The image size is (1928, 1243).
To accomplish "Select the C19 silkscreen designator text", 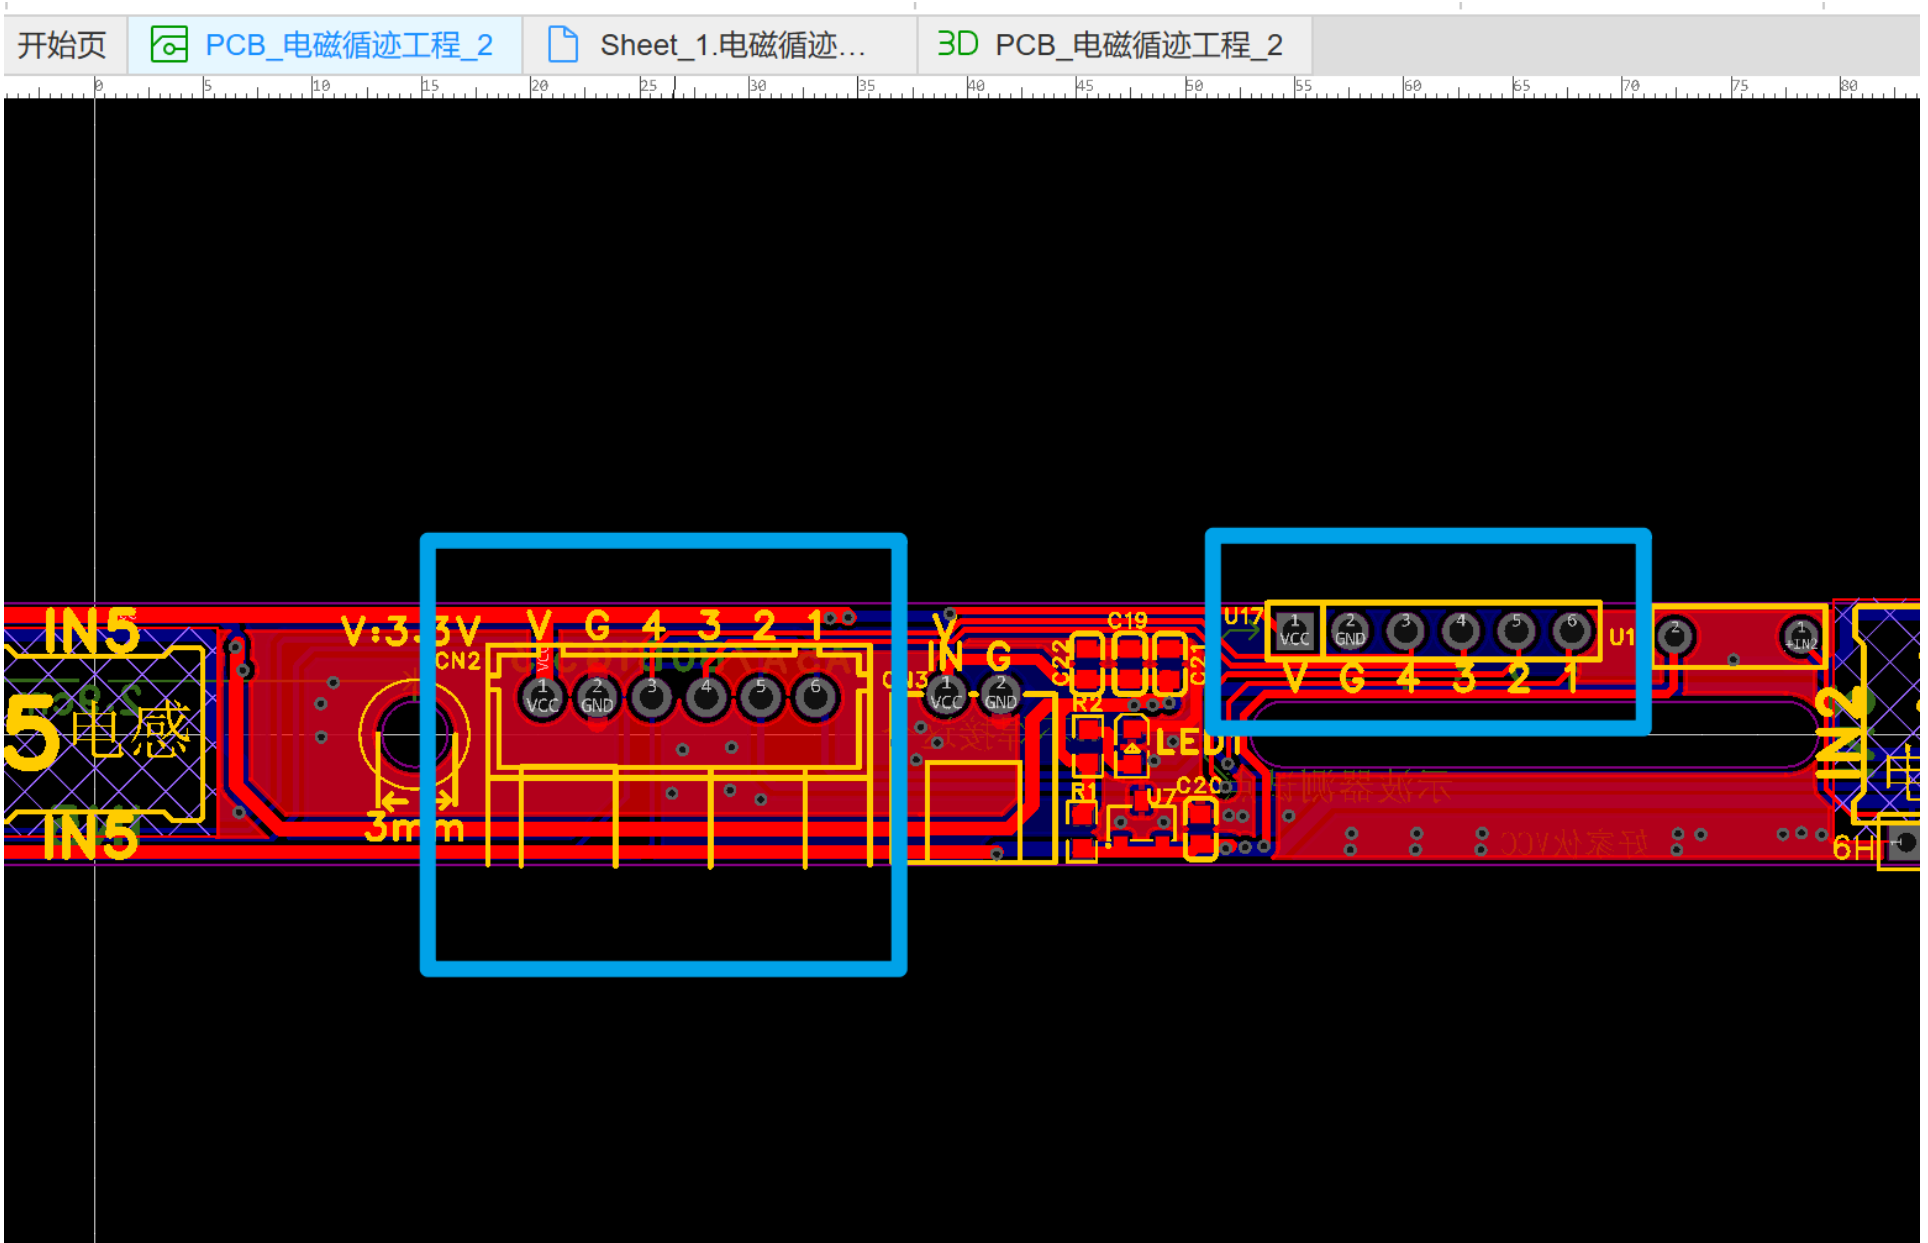I will 1127,620.
